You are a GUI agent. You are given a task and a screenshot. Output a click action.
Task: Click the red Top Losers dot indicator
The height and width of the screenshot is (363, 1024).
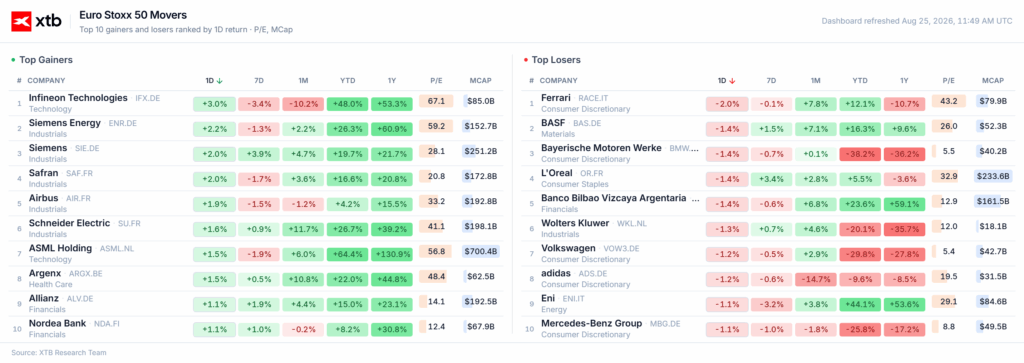tap(526, 60)
